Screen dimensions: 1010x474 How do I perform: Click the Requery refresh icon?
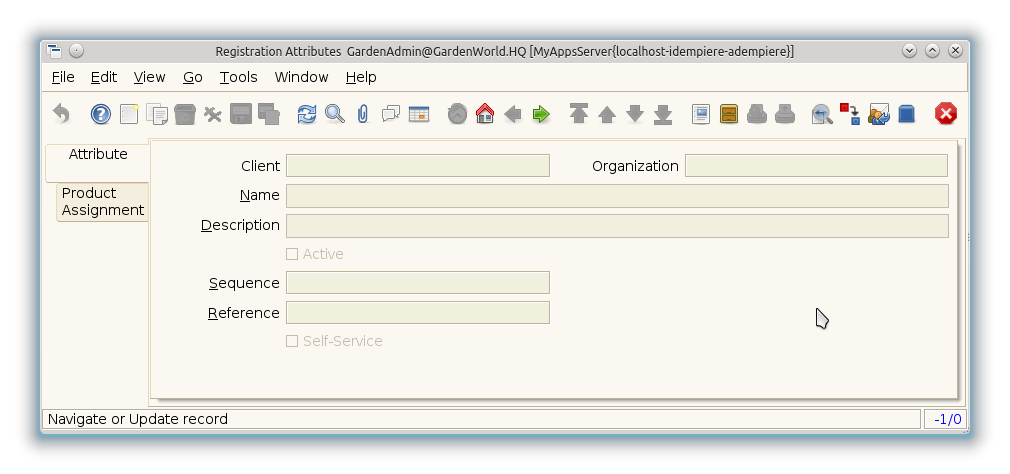(x=307, y=114)
